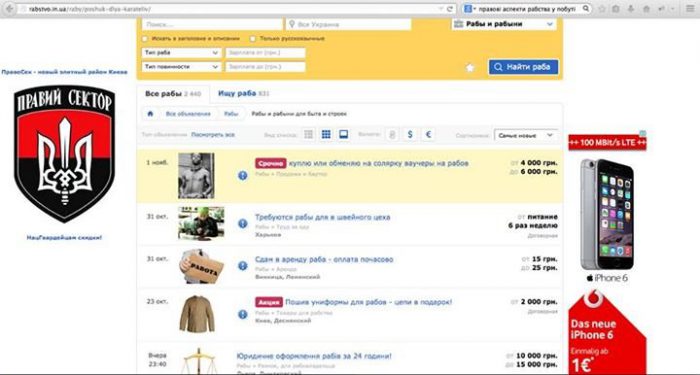Select the euro currency icon
This screenshot has width=700, height=375.
428,134
